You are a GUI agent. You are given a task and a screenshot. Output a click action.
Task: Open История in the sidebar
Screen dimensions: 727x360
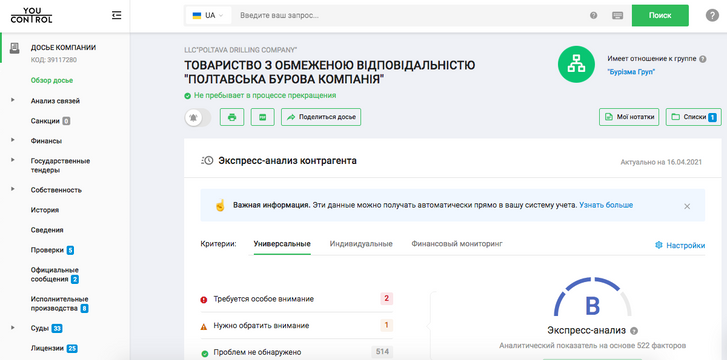(45, 210)
